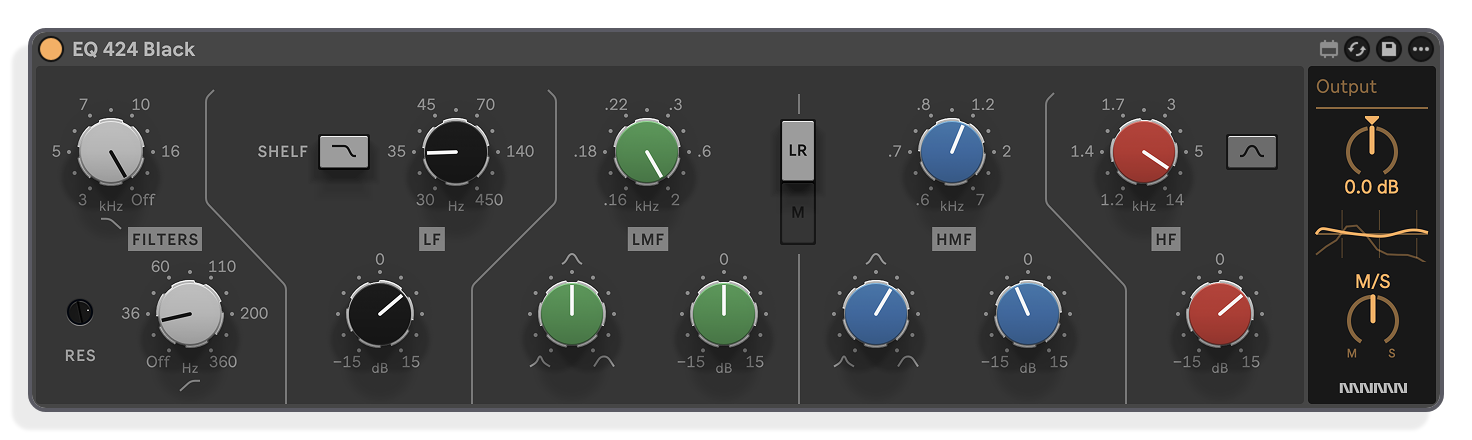Screen dimensions: 1472x440
Task: Click the hot-swap preset icon in title bar
Action: (x=1357, y=48)
